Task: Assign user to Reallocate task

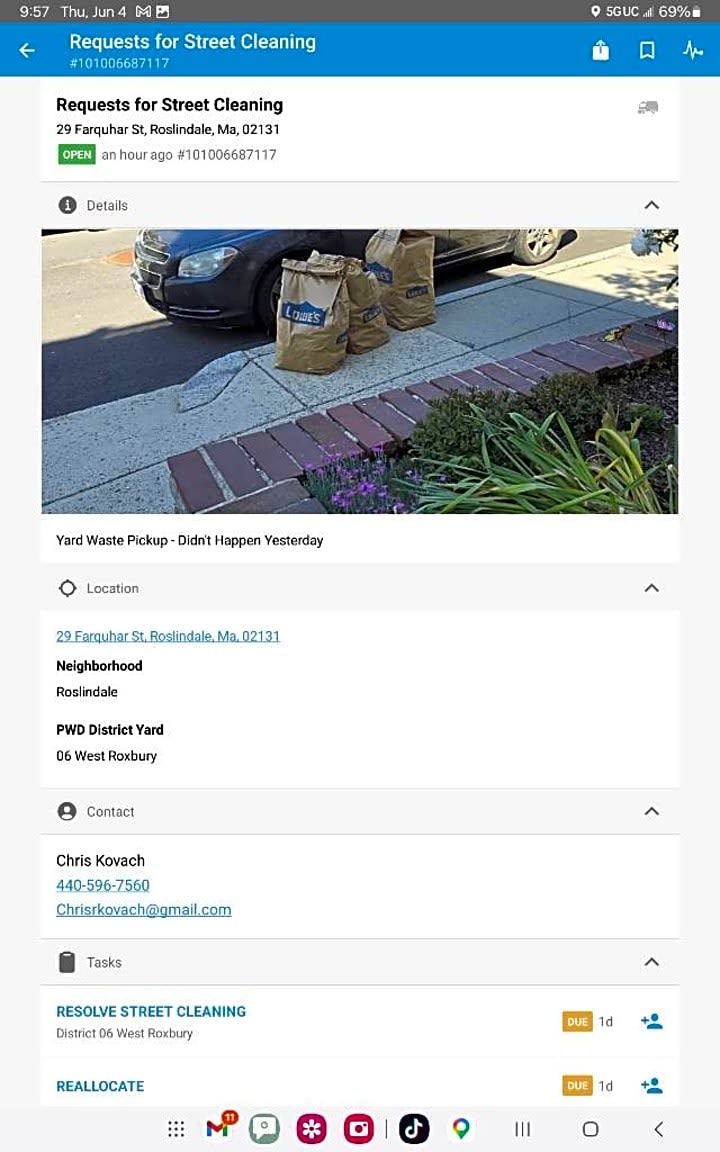Action: pyautogui.click(x=652, y=1085)
